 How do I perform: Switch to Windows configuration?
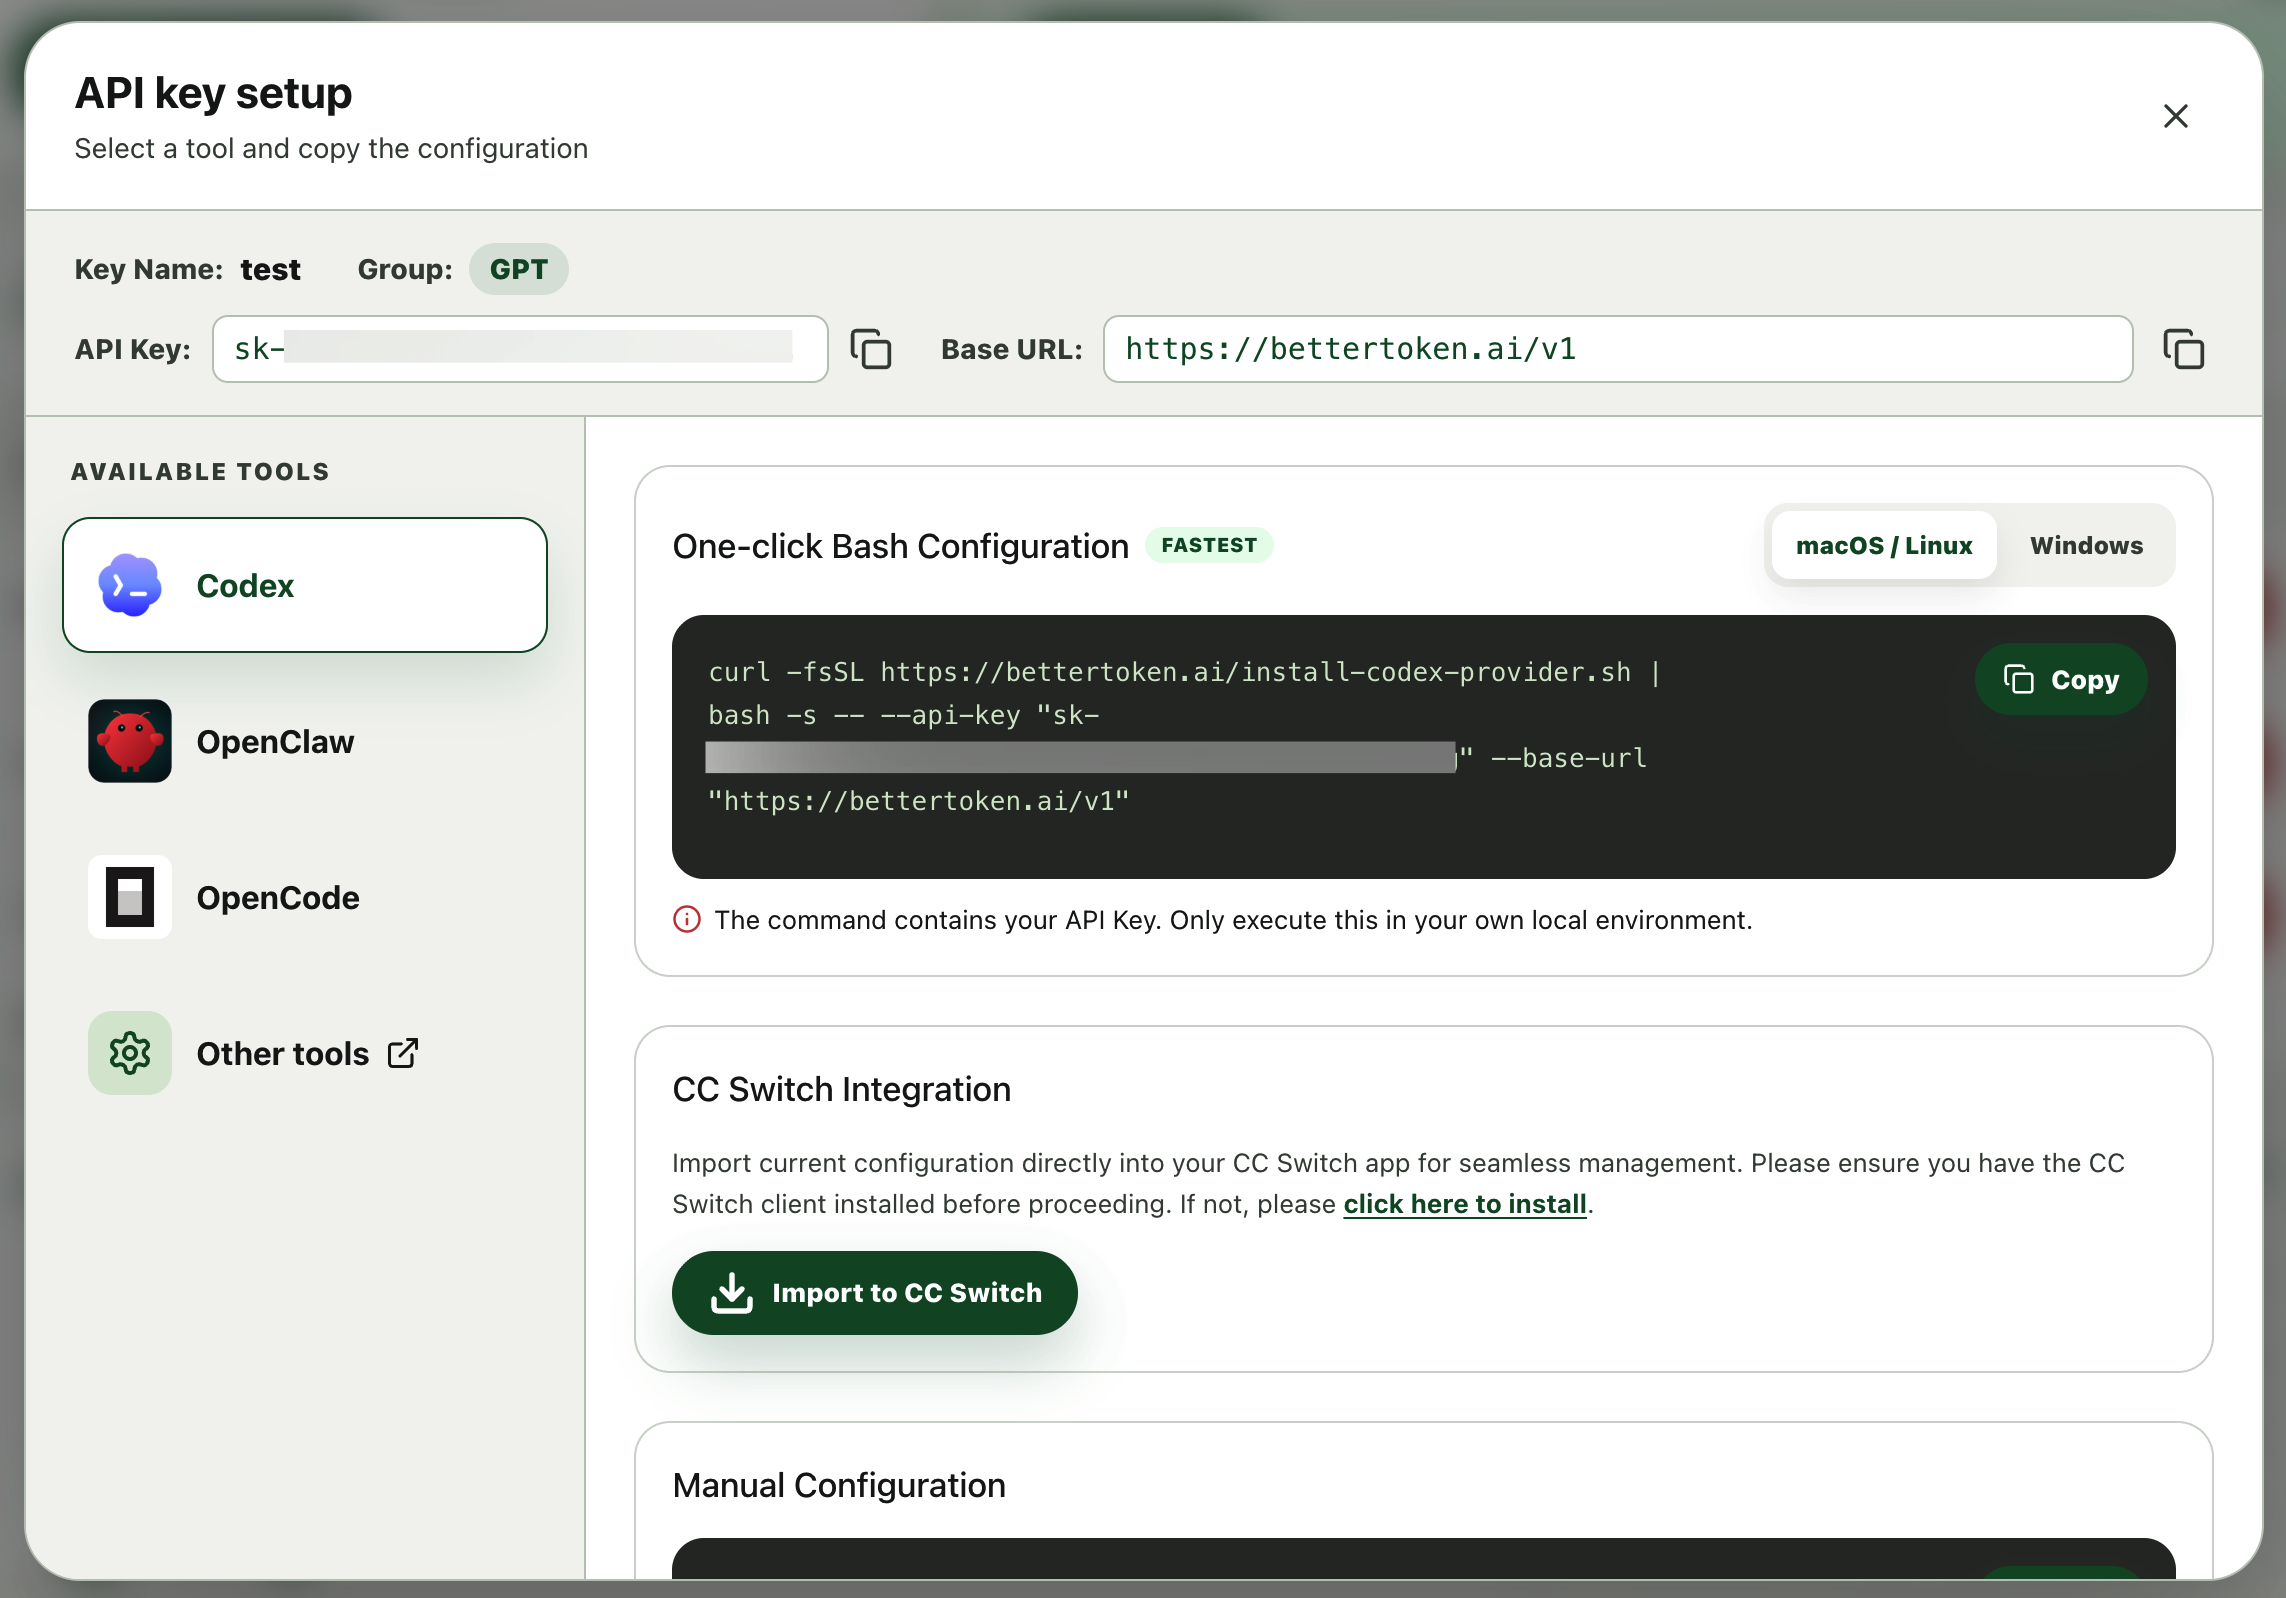pyautogui.click(x=2086, y=545)
